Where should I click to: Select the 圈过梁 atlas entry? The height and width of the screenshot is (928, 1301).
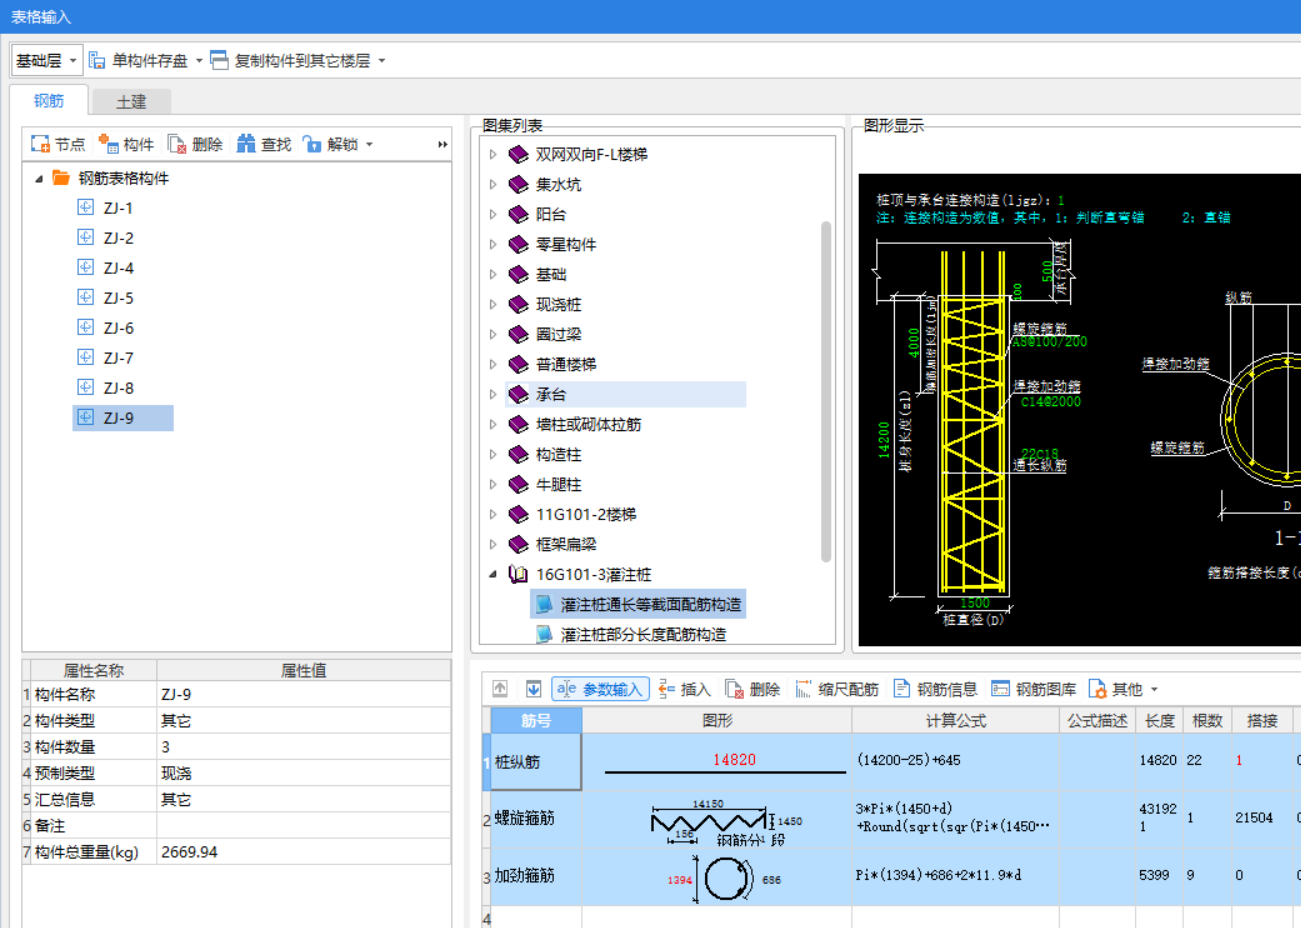[x=558, y=334]
